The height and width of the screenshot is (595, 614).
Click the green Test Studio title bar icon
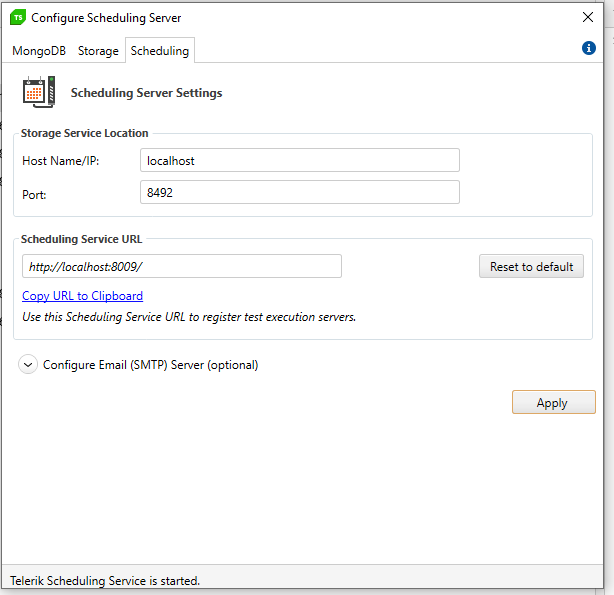pyautogui.click(x=18, y=18)
